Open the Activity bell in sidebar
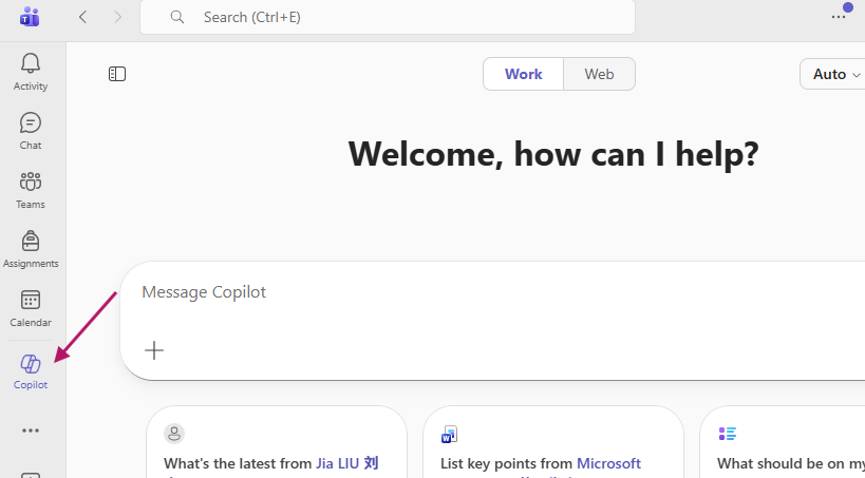Screen dimensions: 865x478 [x=30, y=72]
